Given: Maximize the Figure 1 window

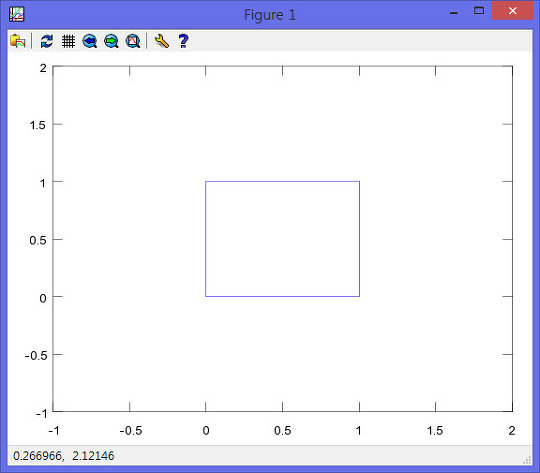Looking at the screenshot, I should coord(479,11).
